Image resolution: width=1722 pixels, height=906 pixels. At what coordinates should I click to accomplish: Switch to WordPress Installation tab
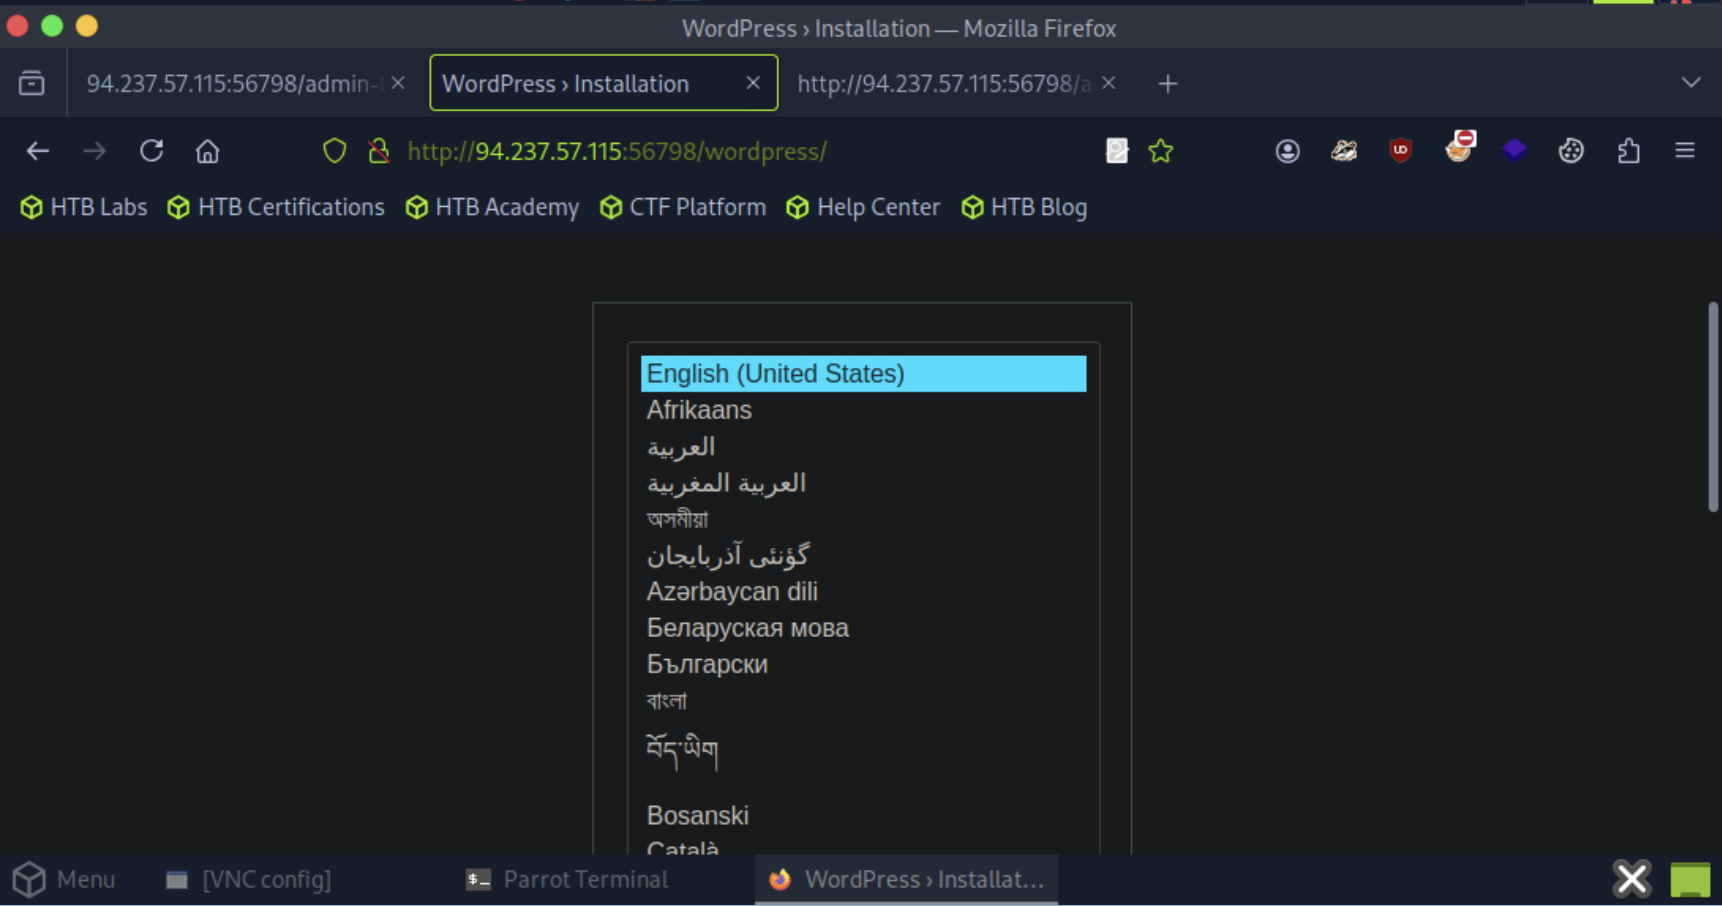[x=603, y=83]
